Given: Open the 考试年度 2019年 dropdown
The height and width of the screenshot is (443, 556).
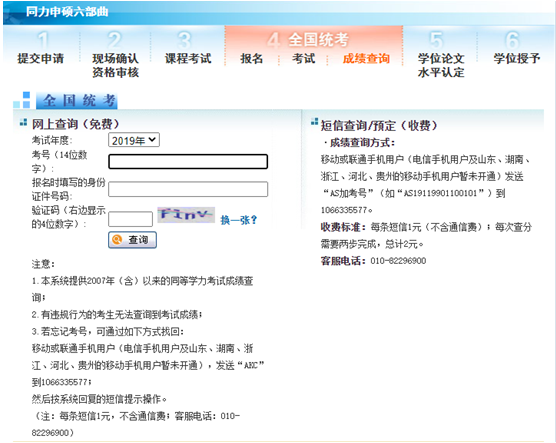Looking at the screenshot, I should [x=134, y=140].
